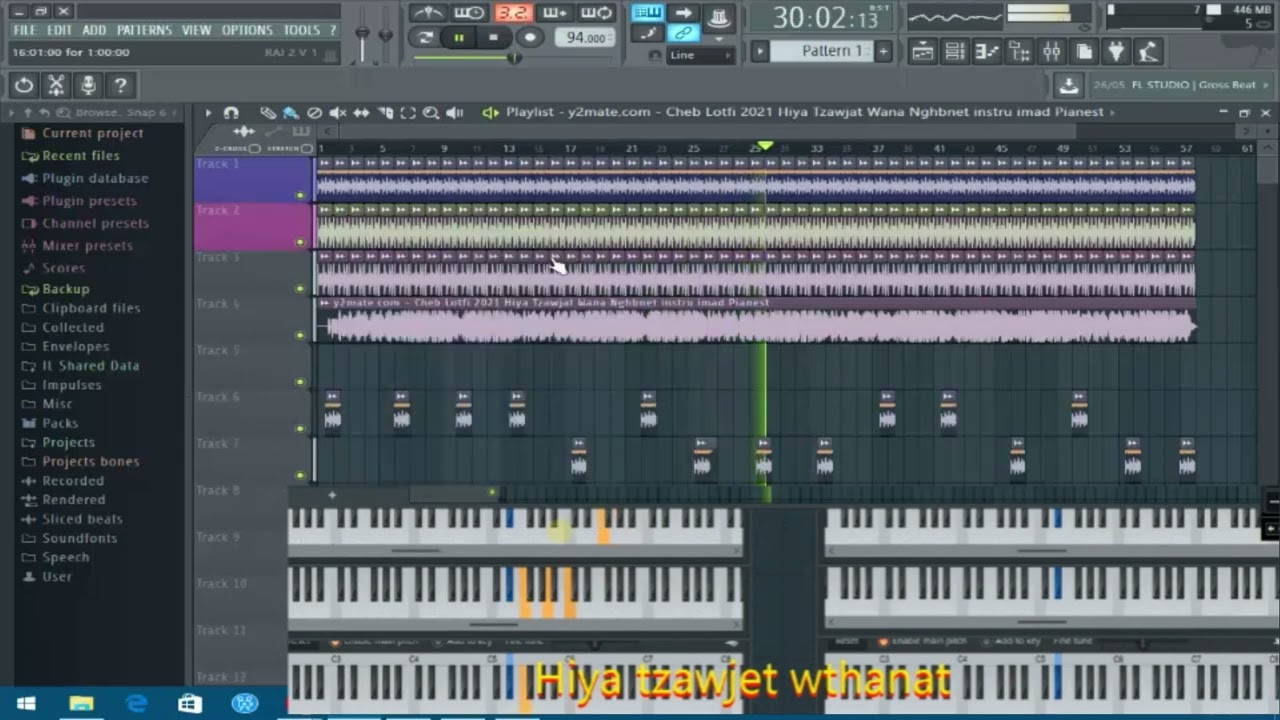Open pattern options arrow left of Pattern 1
This screenshot has width=1280, height=720.
tap(760, 51)
